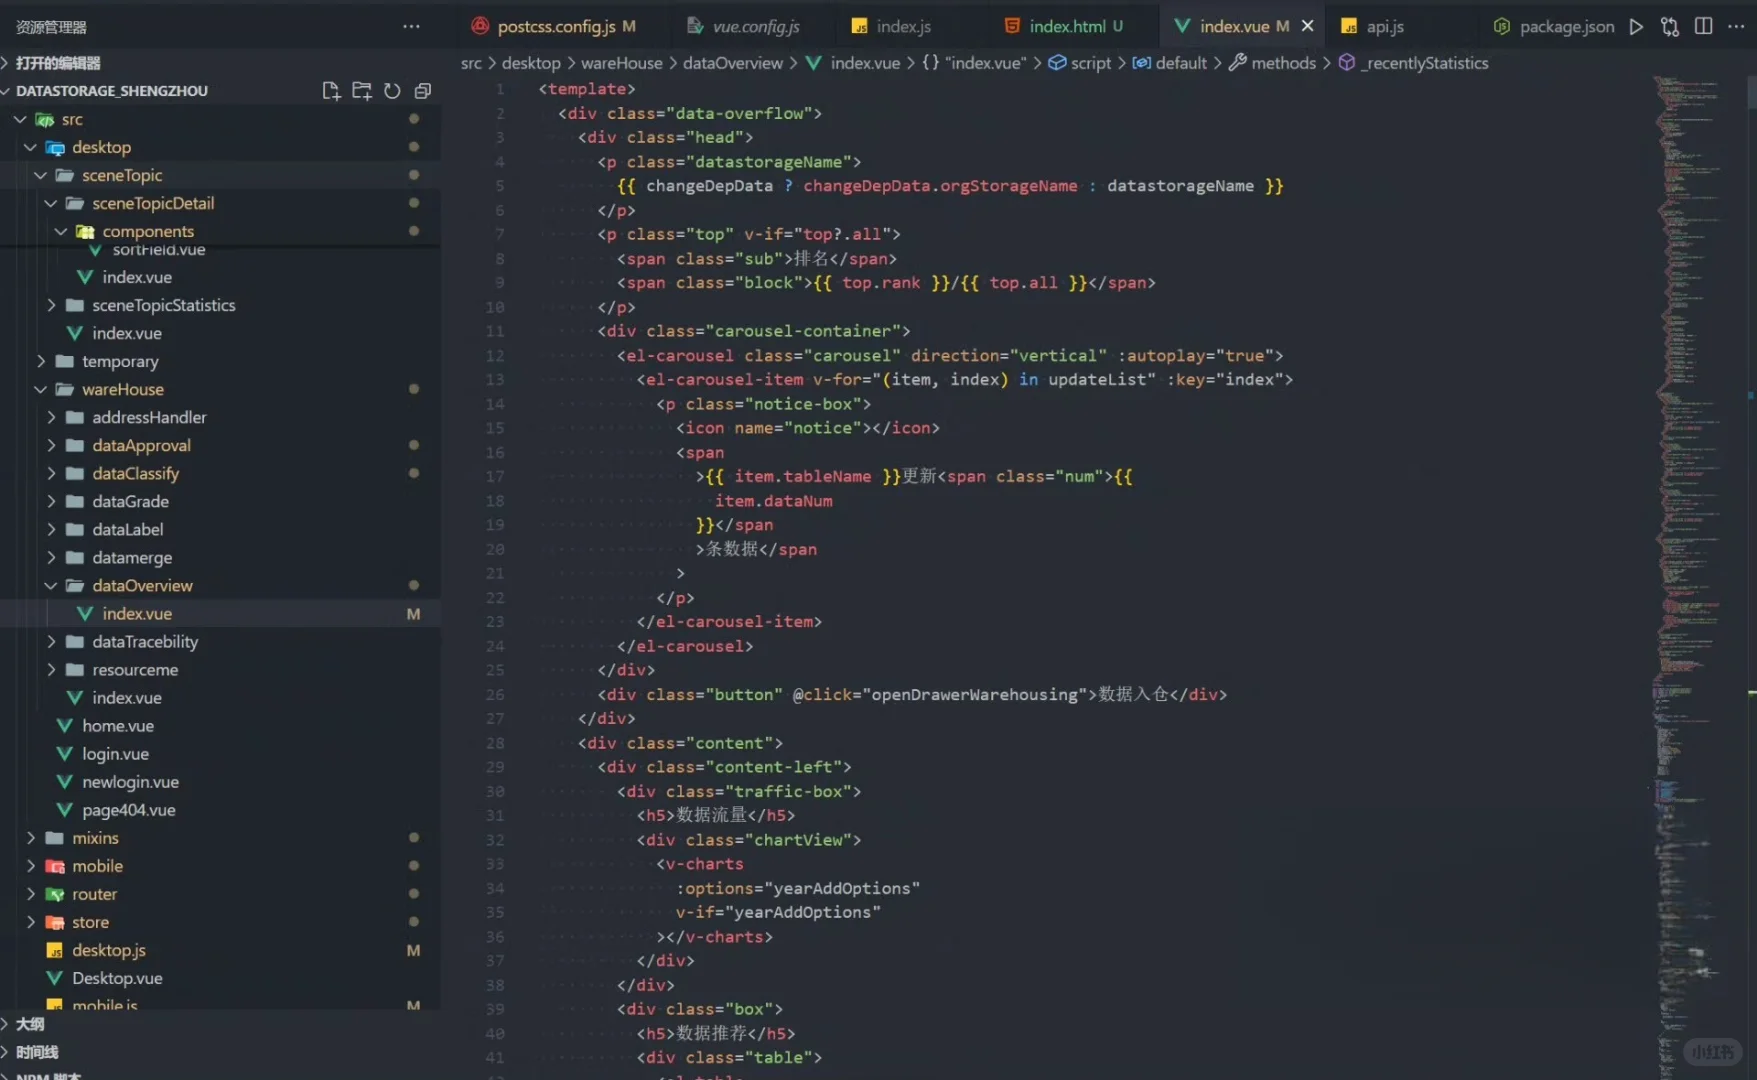Click the src breadcrumb segment
The image size is (1757, 1080).
[x=471, y=63]
